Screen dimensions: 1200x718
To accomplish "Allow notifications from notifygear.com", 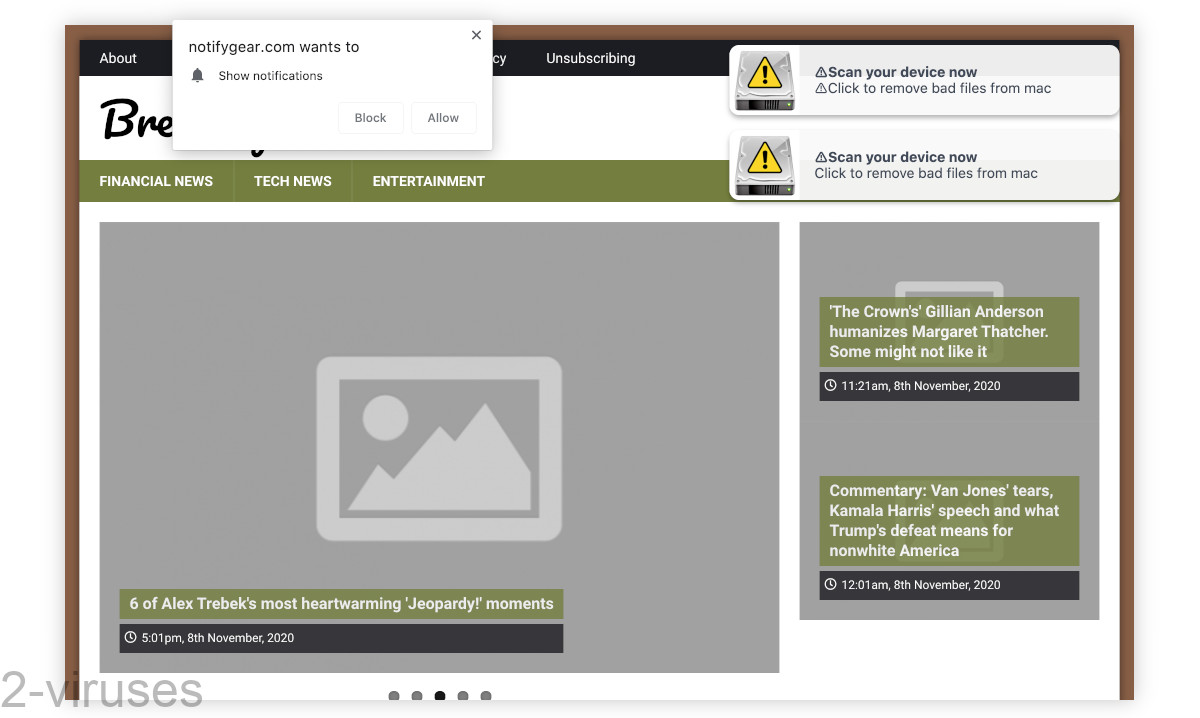I will (443, 117).
